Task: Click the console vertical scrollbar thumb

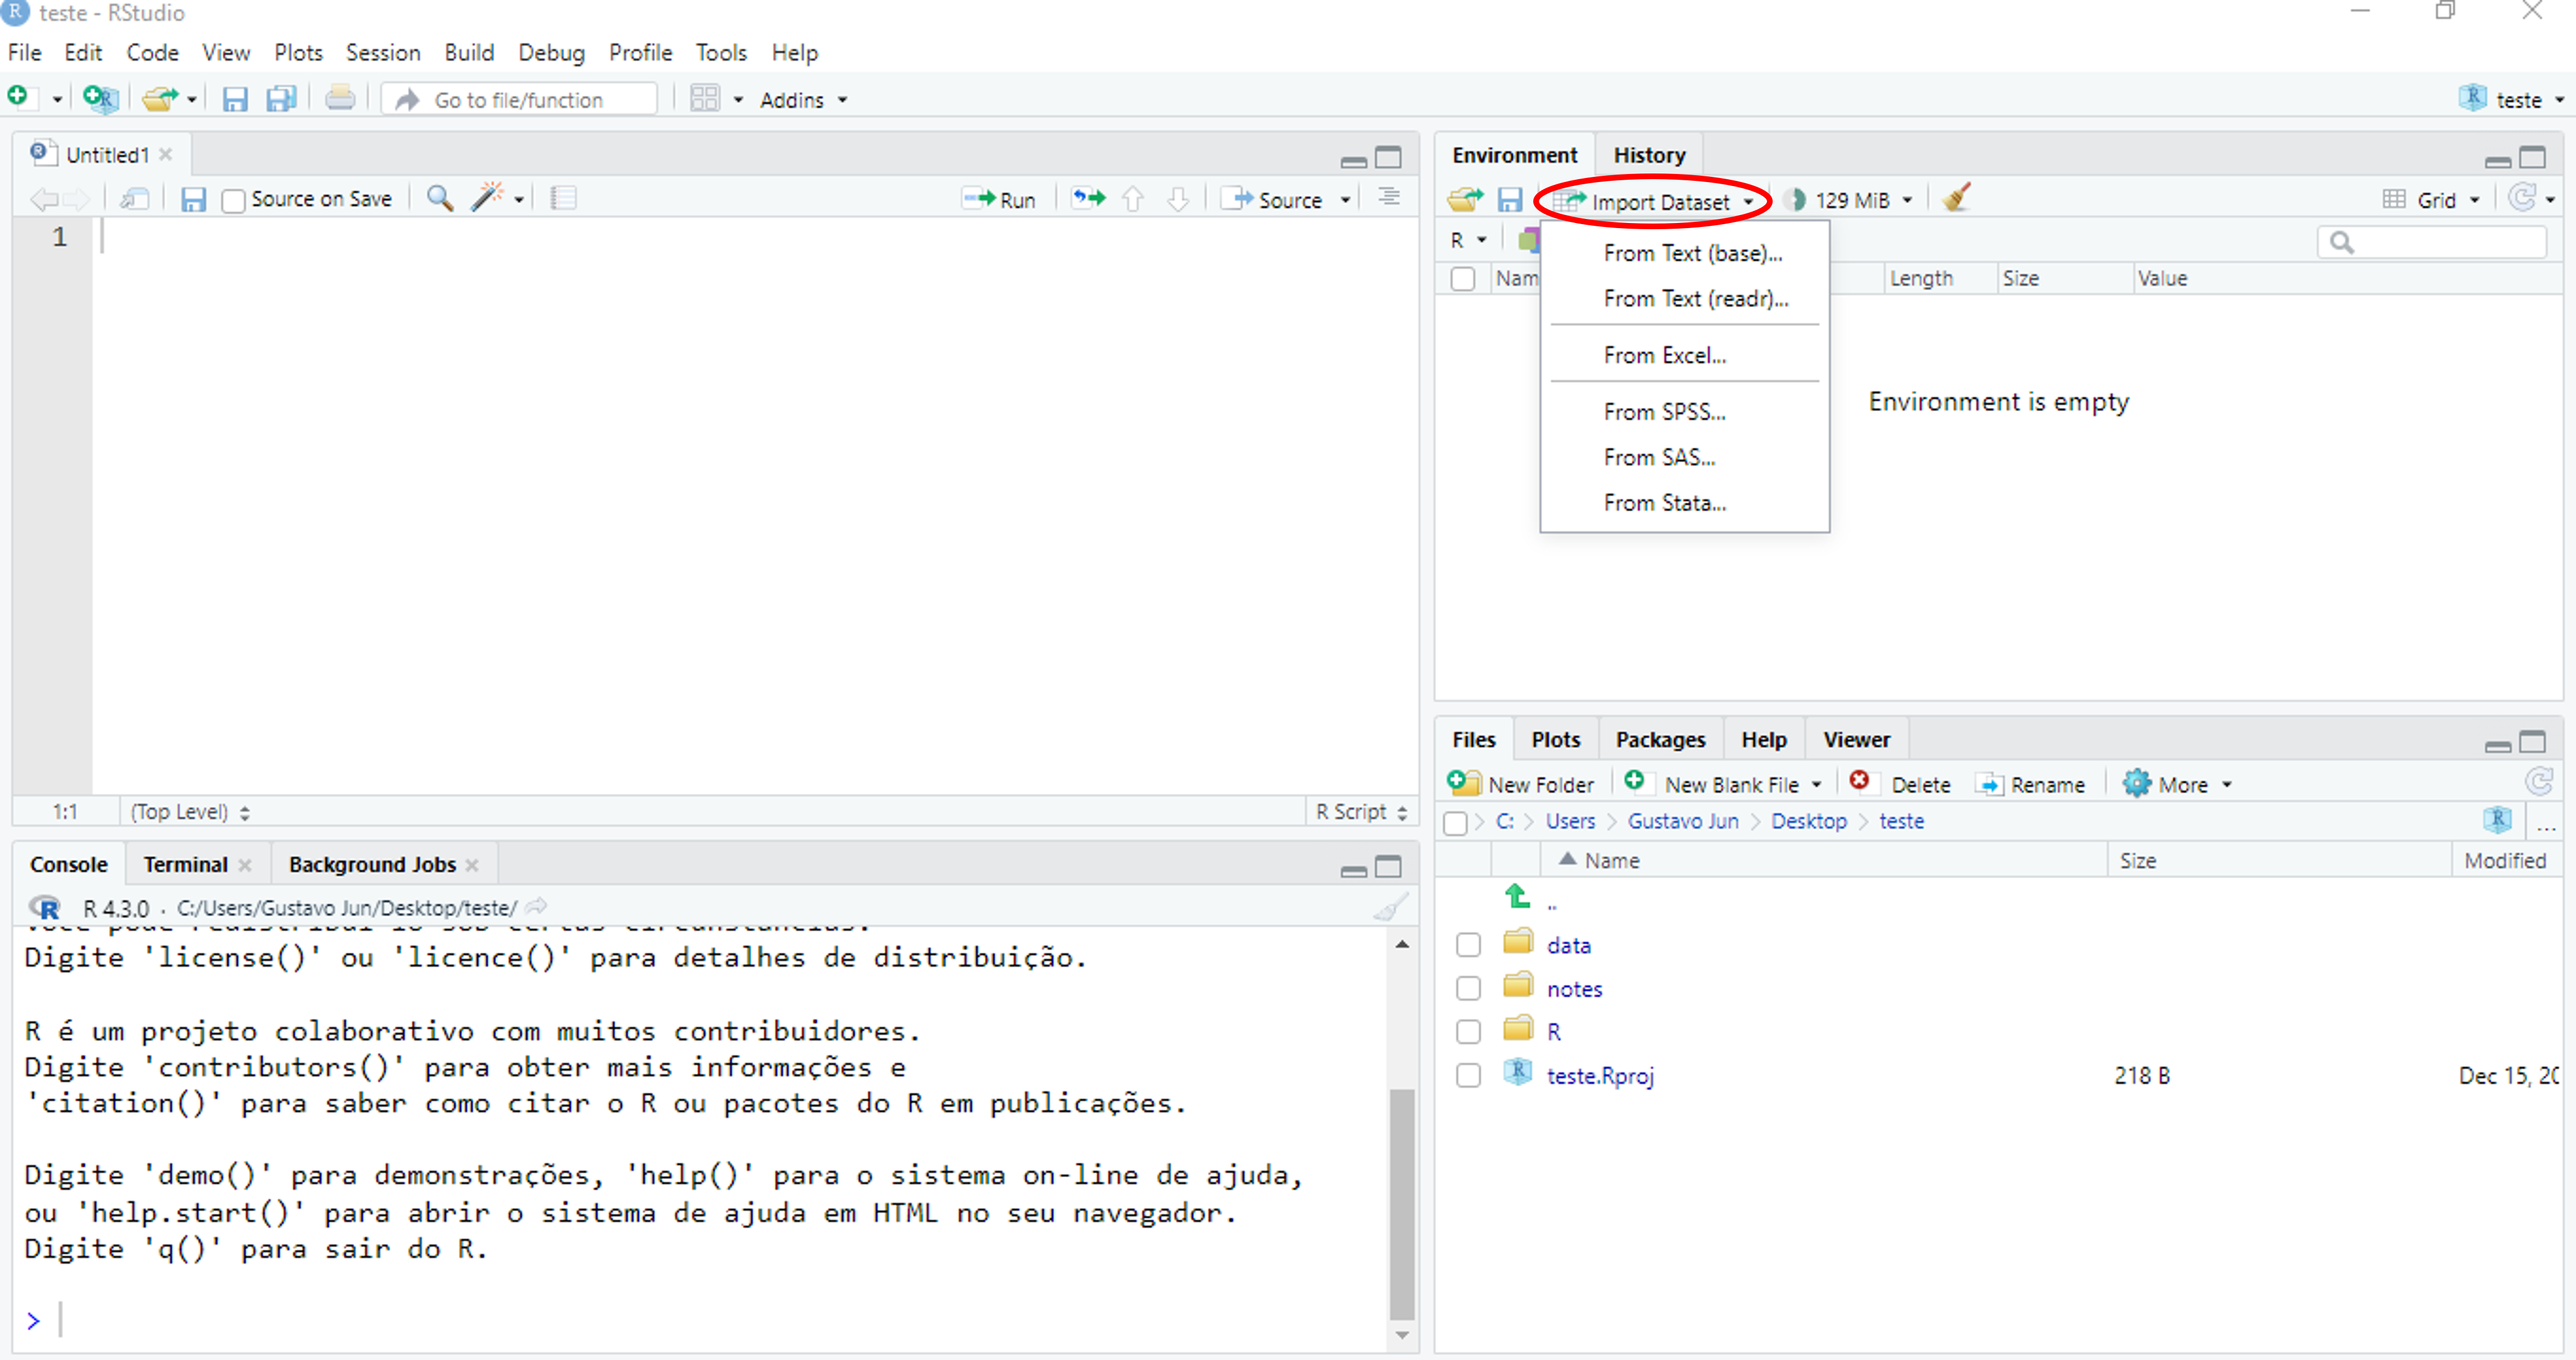Action: 1402,1204
